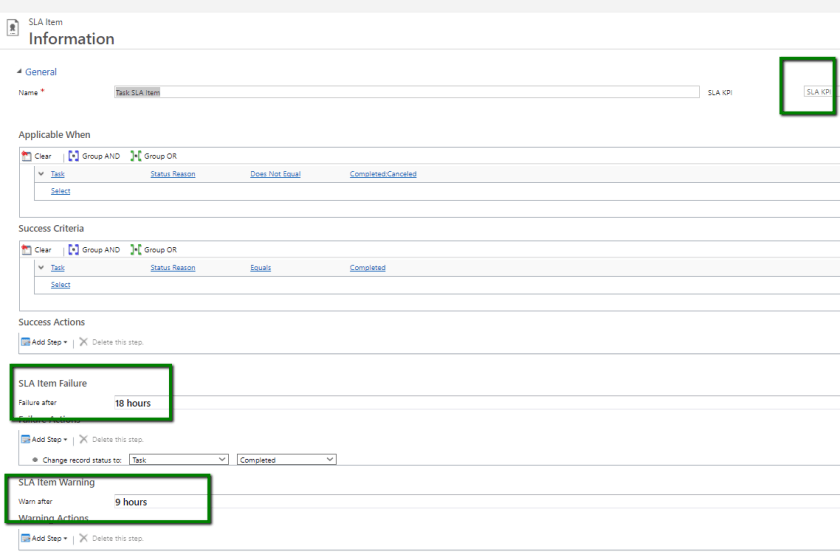
Task: Click Select link under Success Criteria
Action: 60,285
